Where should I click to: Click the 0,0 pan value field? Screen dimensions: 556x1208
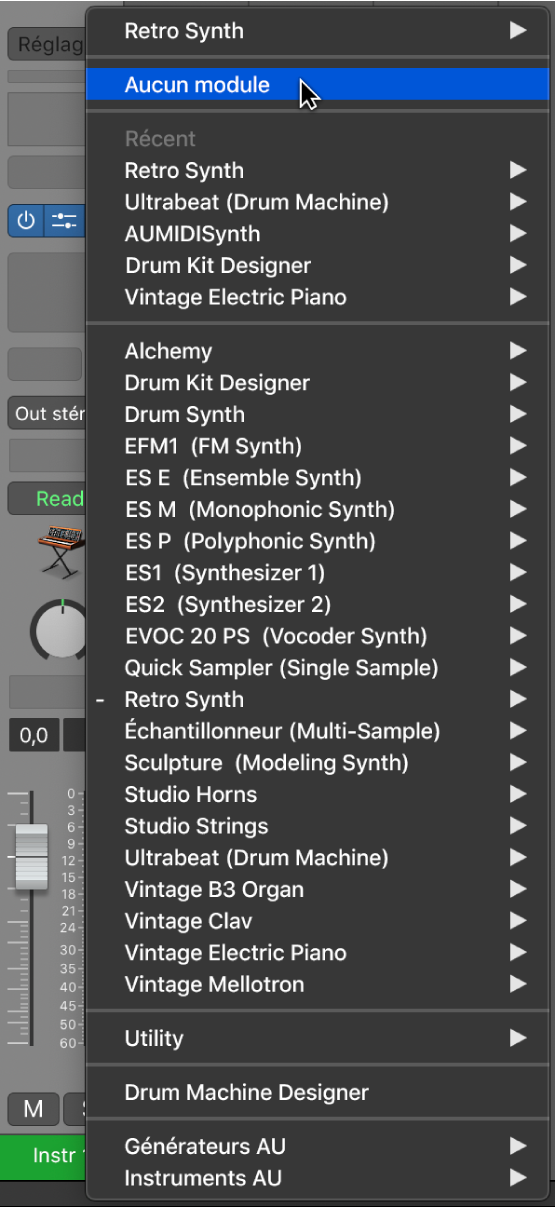[x=34, y=735]
